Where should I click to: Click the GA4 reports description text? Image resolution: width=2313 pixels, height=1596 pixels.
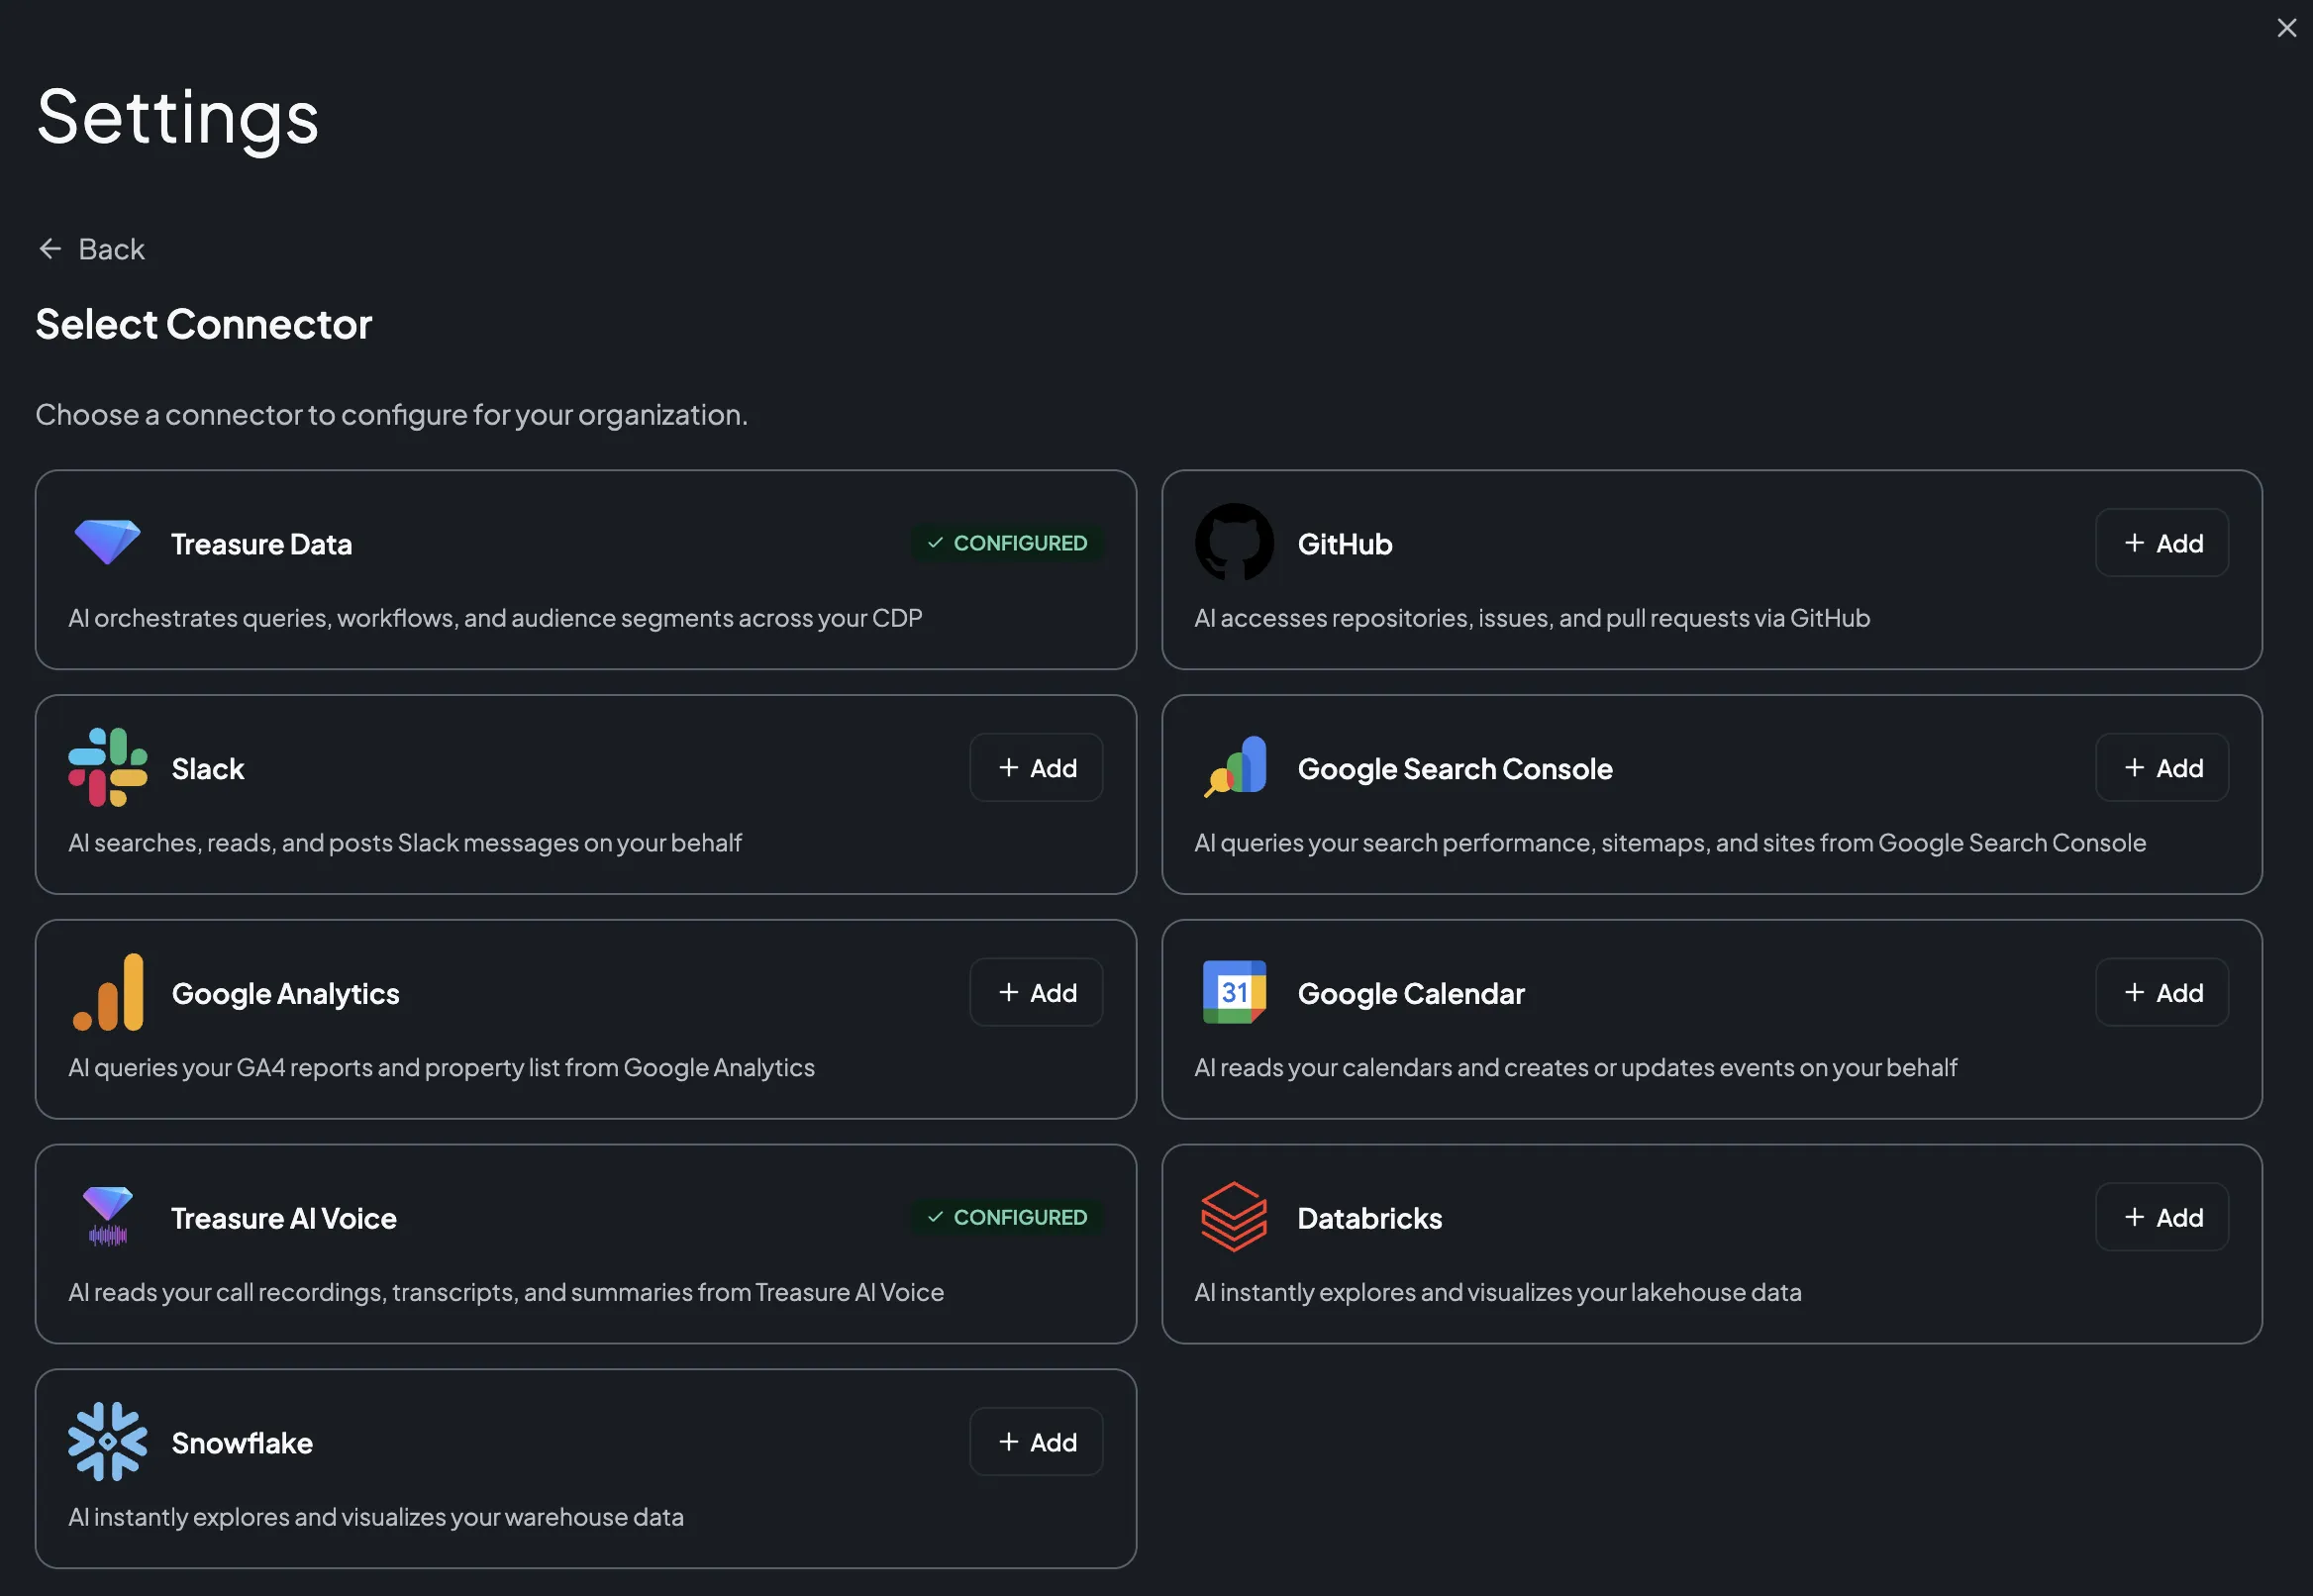tap(441, 1068)
